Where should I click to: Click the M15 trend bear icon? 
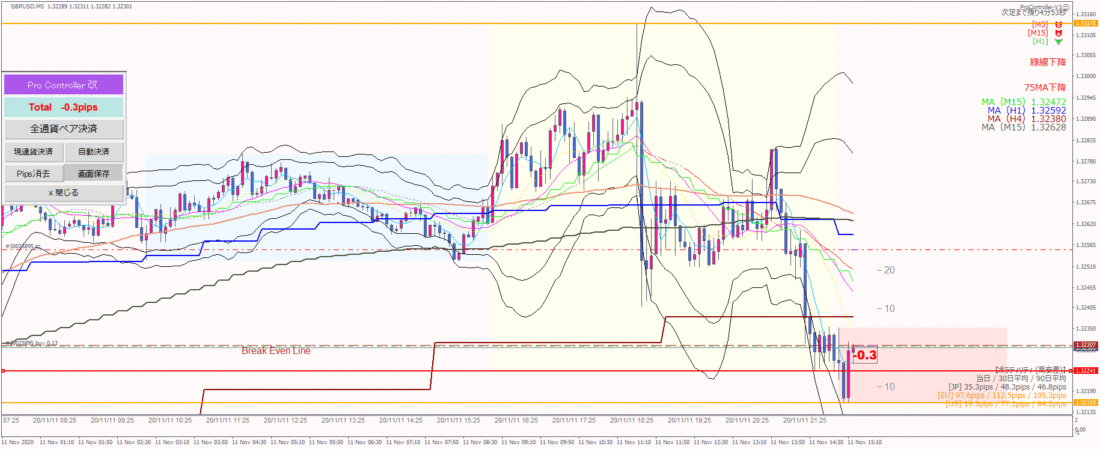click(1058, 32)
